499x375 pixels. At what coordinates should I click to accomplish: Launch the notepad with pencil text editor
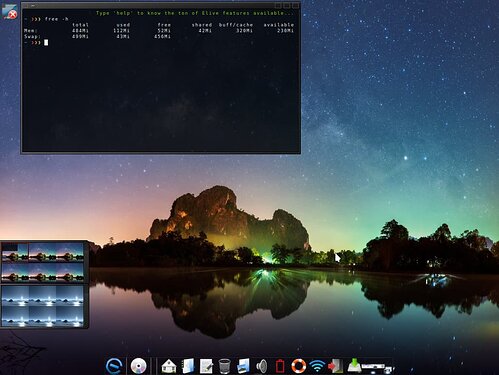pos(206,366)
